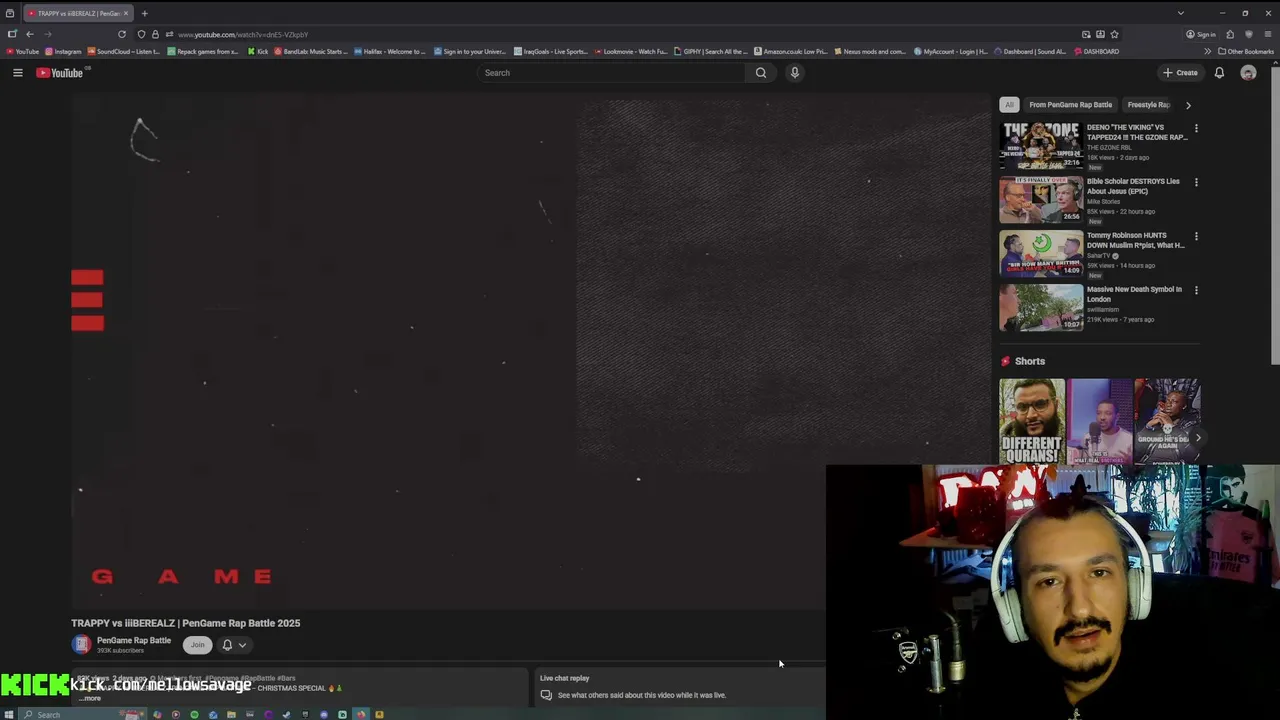
Task: Open the browser application hamburger menu
Action: 1268,34
